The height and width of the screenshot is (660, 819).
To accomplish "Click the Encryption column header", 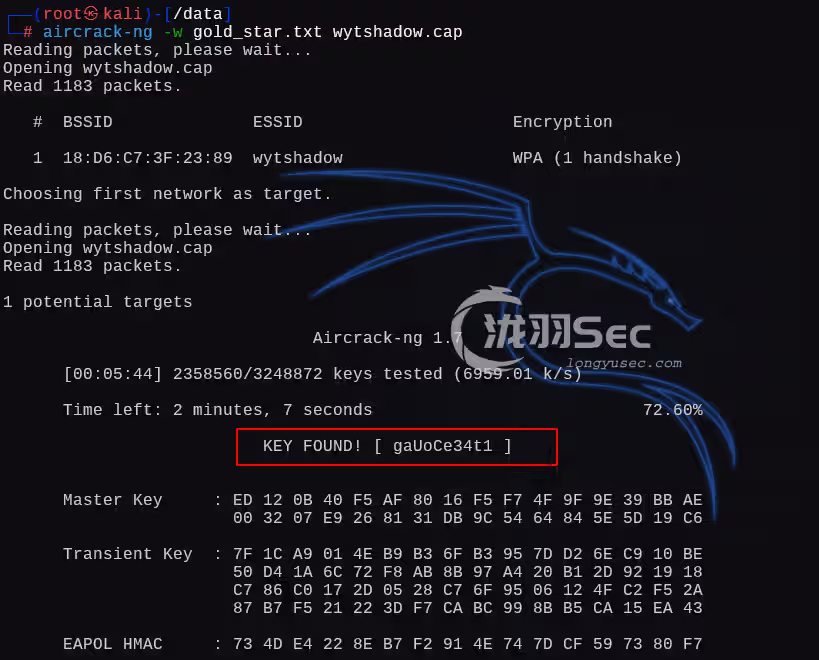I will [x=563, y=122].
